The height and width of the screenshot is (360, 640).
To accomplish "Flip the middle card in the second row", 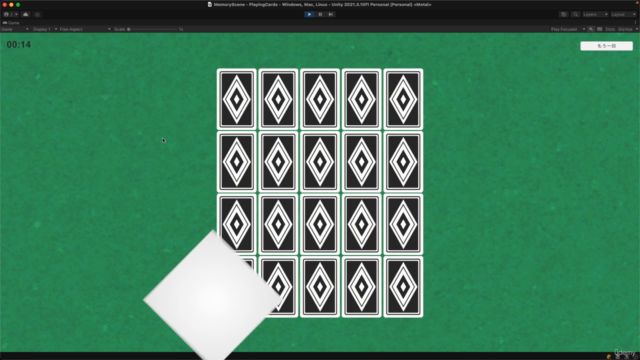I will pyautogui.click(x=320, y=162).
